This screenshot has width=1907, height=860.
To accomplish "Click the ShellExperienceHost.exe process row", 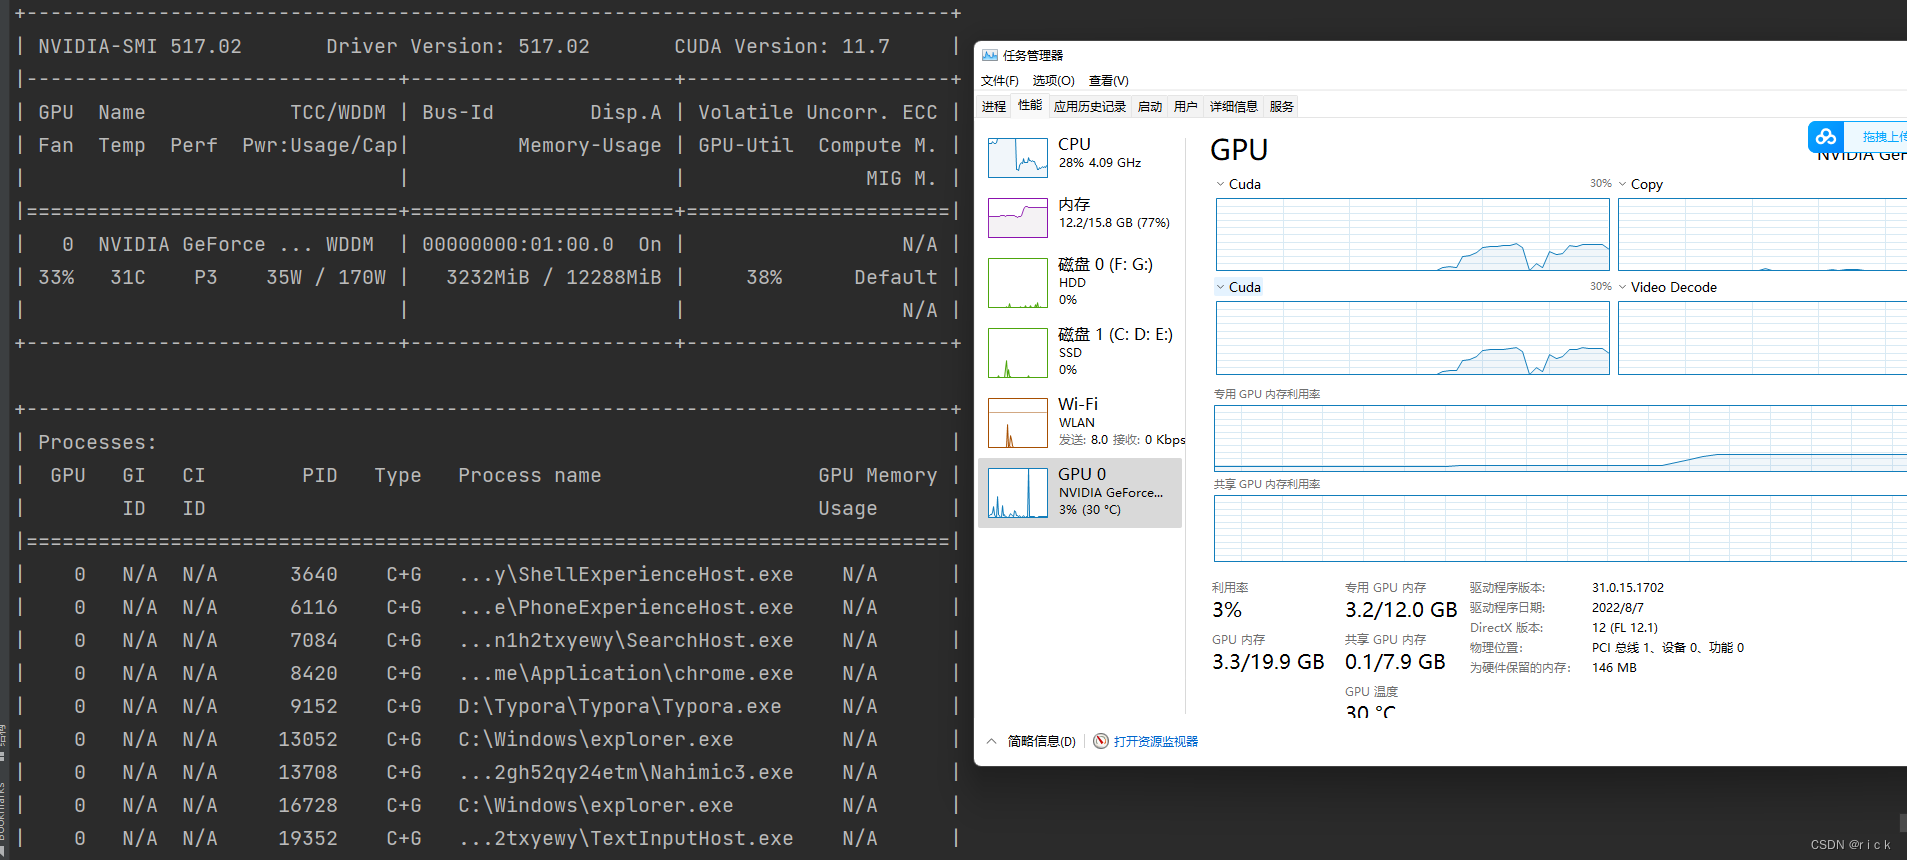I will tap(488, 574).
